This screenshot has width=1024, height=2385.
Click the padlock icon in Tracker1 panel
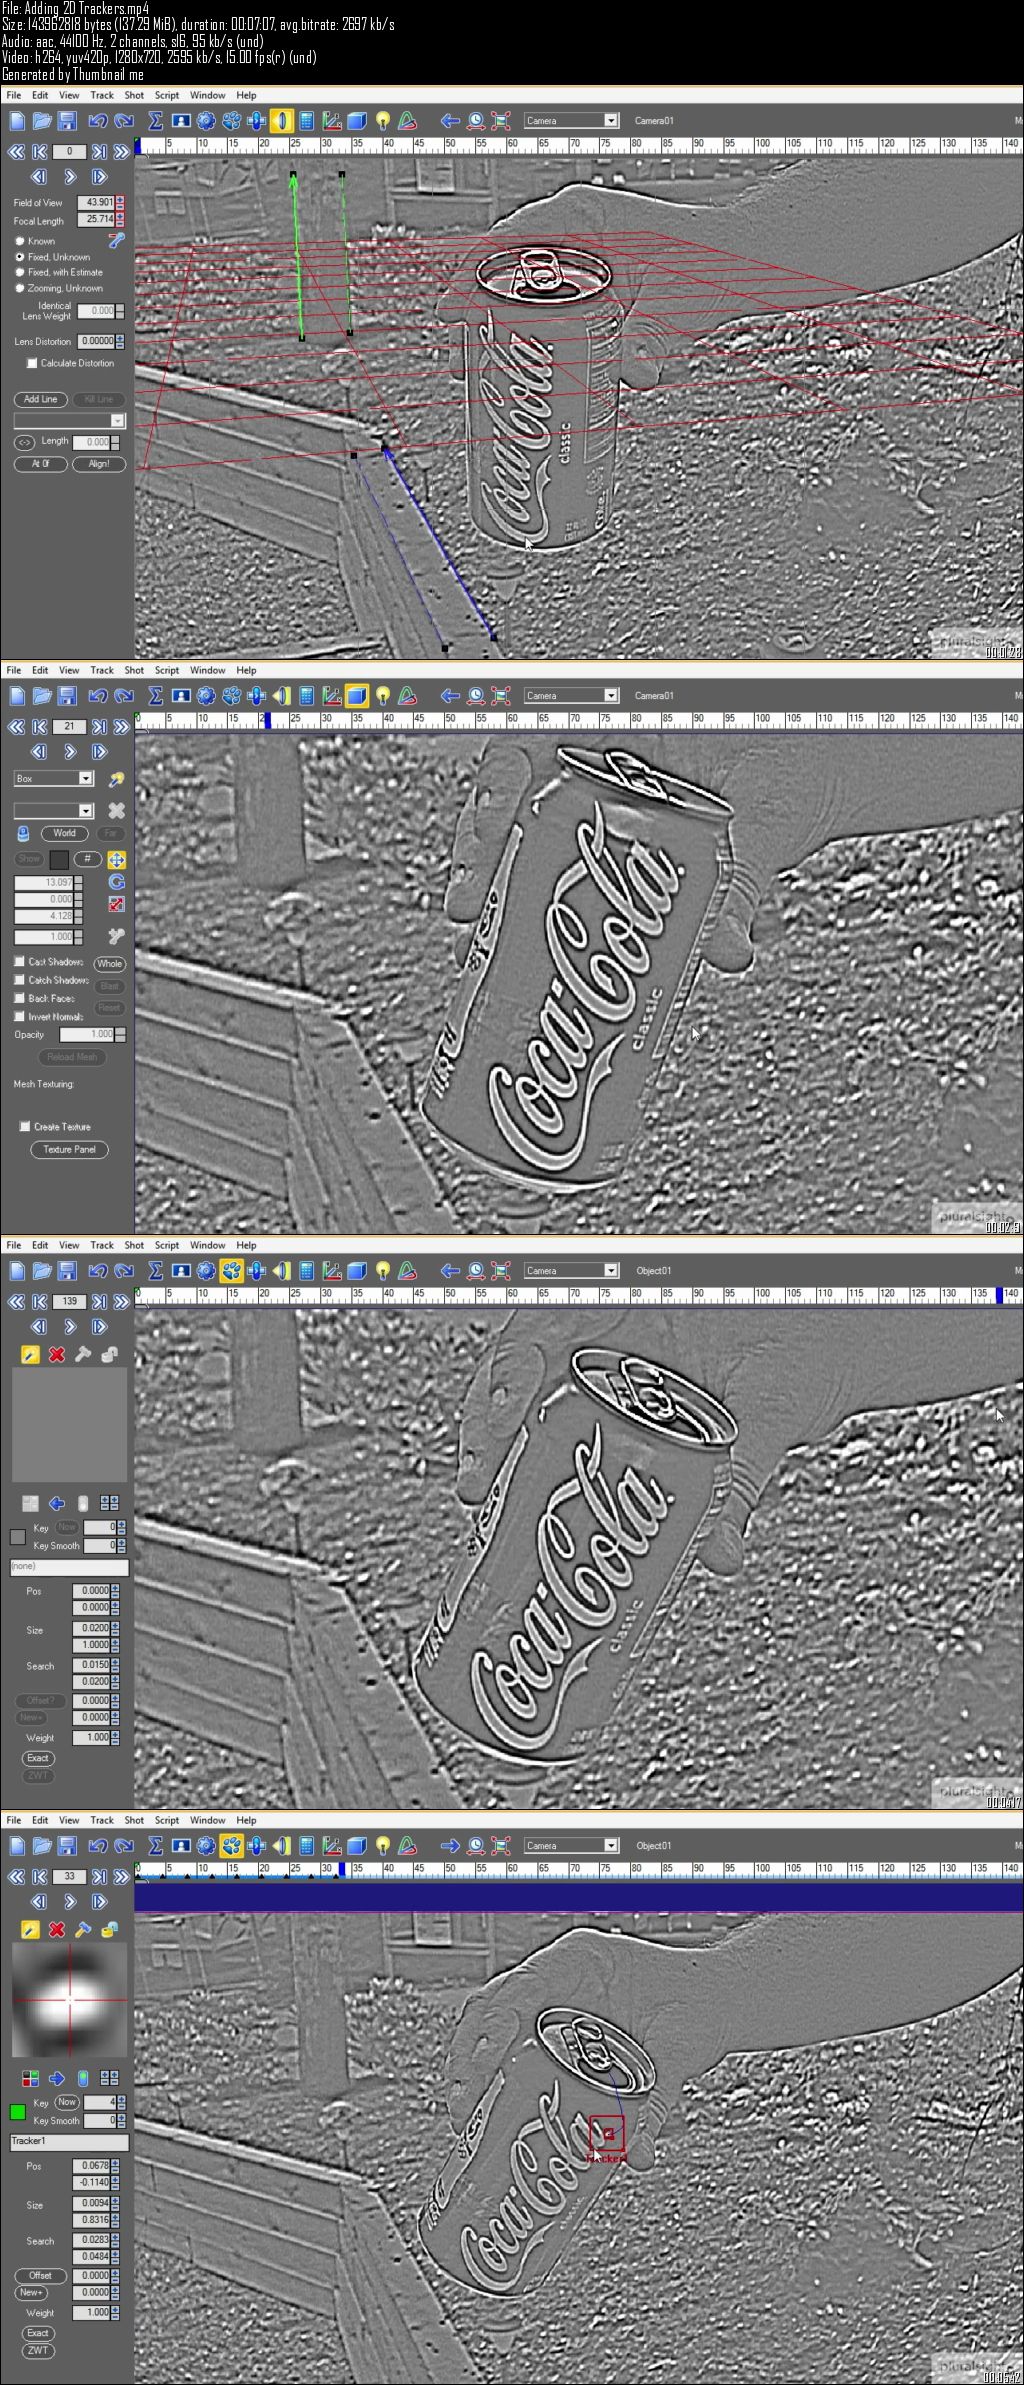coord(109,1929)
